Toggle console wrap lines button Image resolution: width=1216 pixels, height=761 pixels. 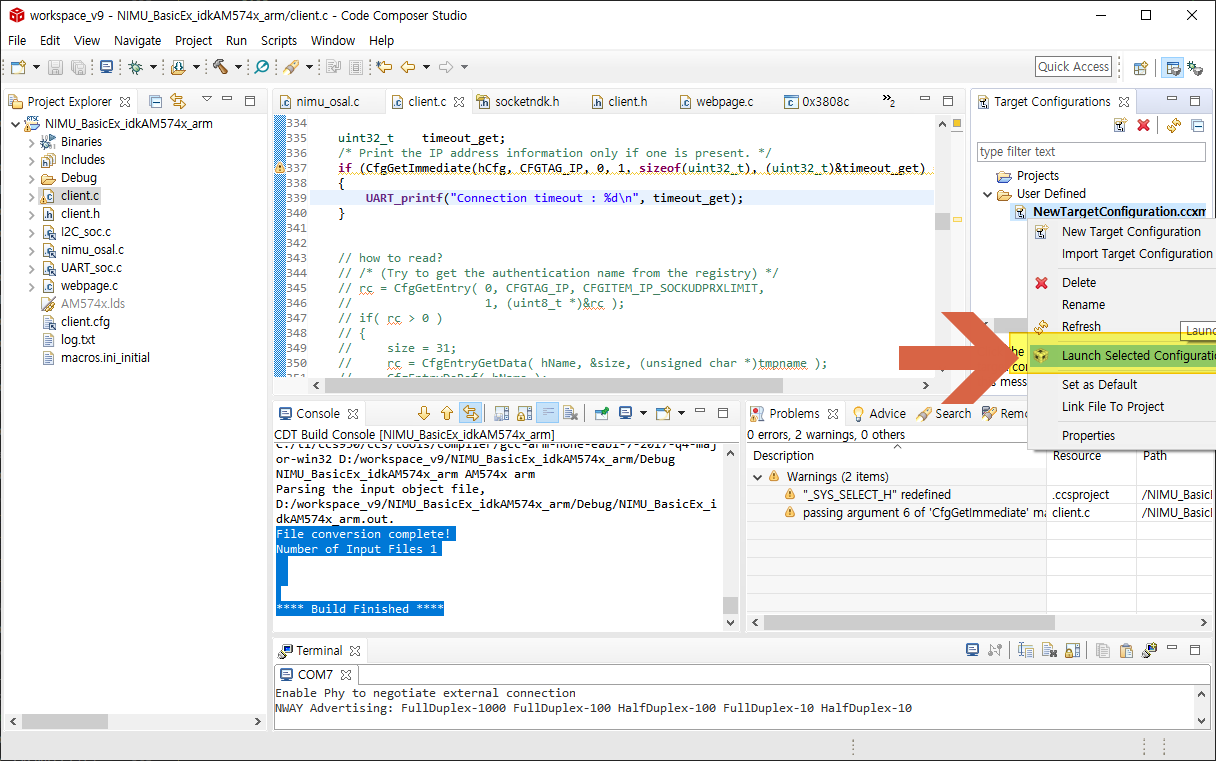[x=547, y=413]
